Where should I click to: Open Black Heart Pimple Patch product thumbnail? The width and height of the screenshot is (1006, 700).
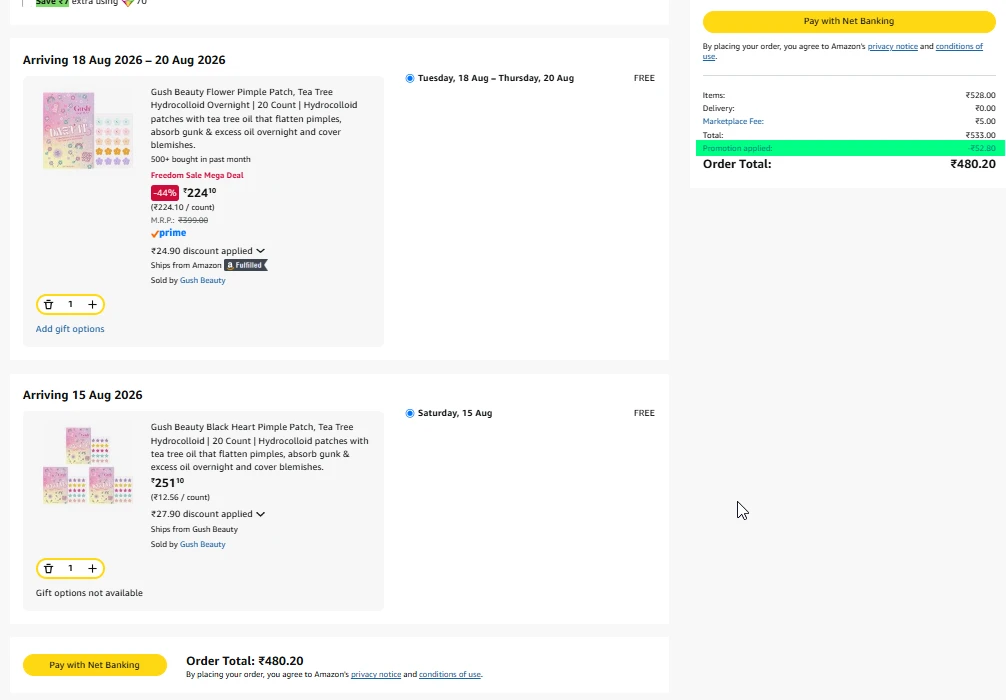[x=88, y=465]
